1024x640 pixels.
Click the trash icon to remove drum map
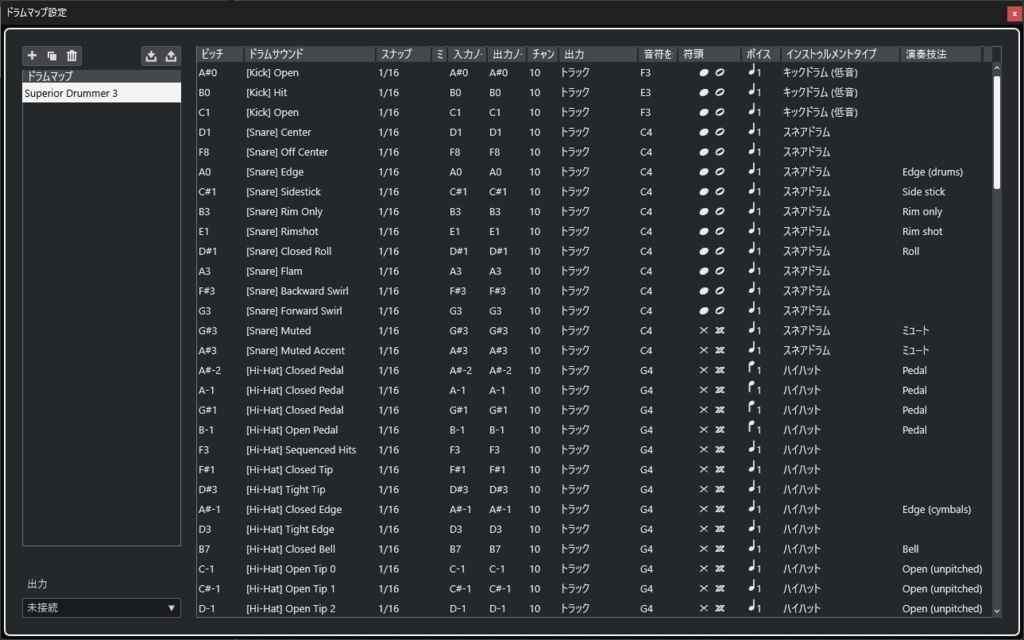coord(72,56)
